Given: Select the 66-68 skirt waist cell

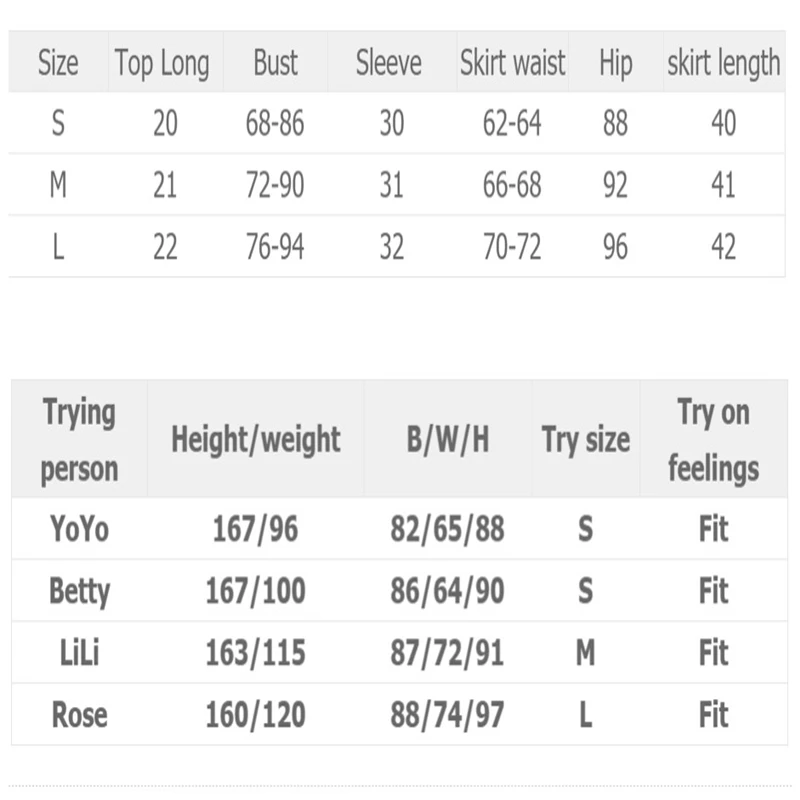Looking at the screenshot, I should (512, 185).
